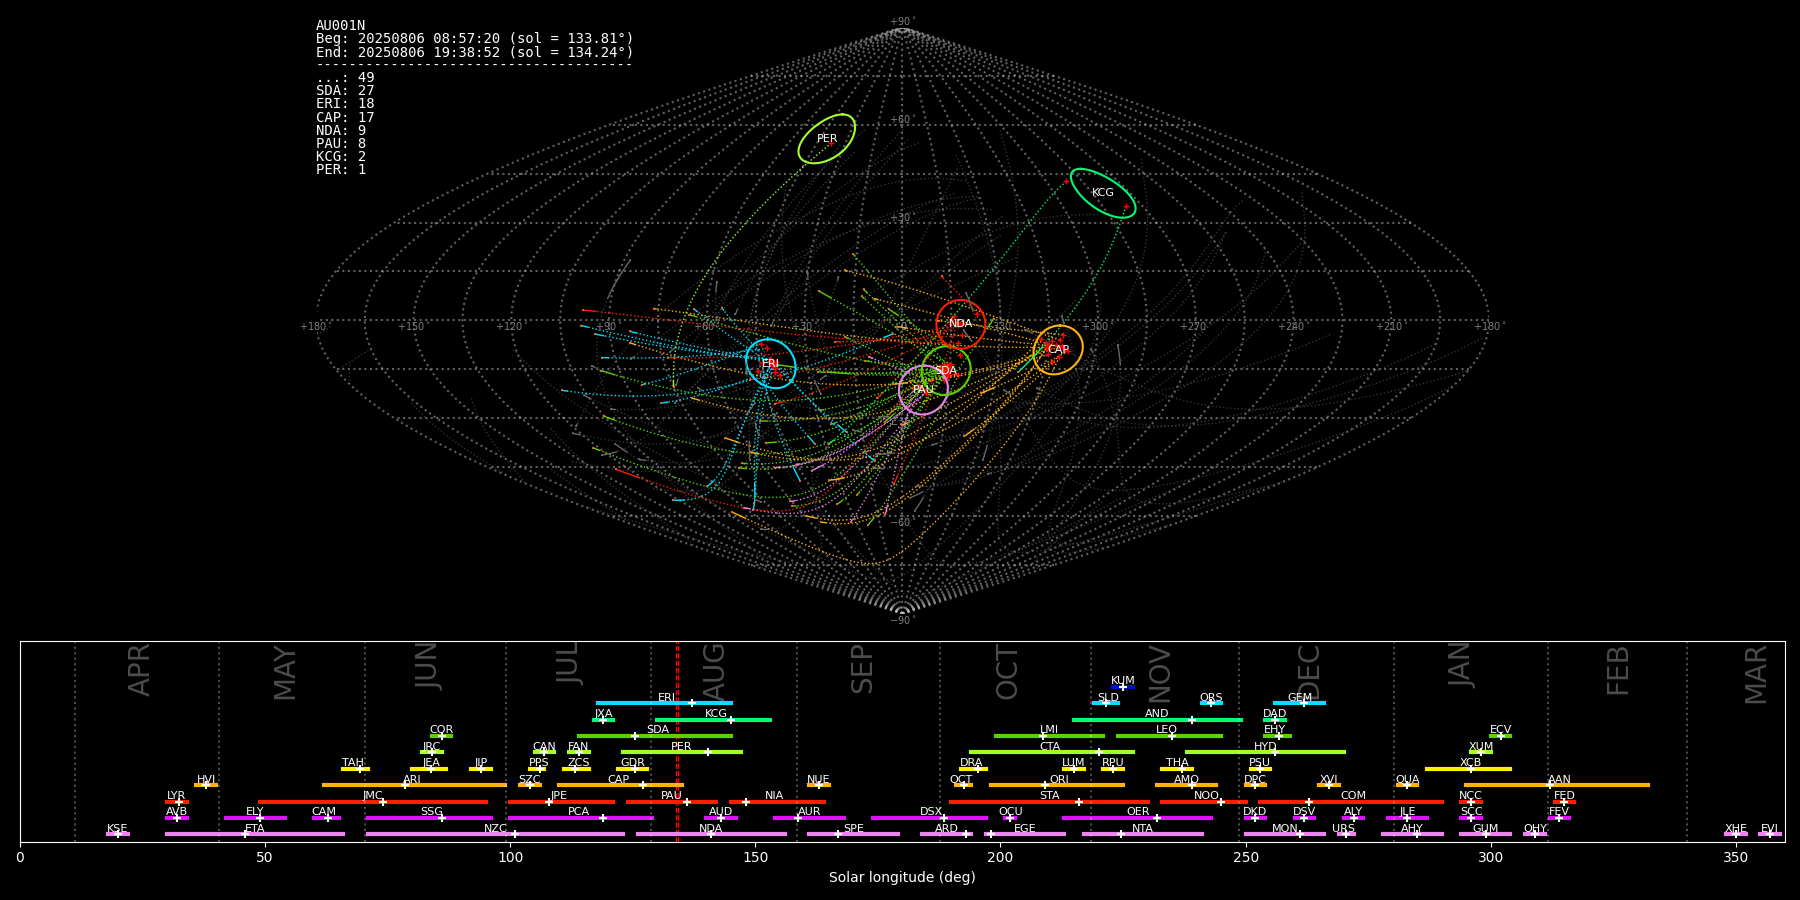Click the 'NDA: 9' count entry
This screenshot has height=900, width=1800.
point(341,131)
